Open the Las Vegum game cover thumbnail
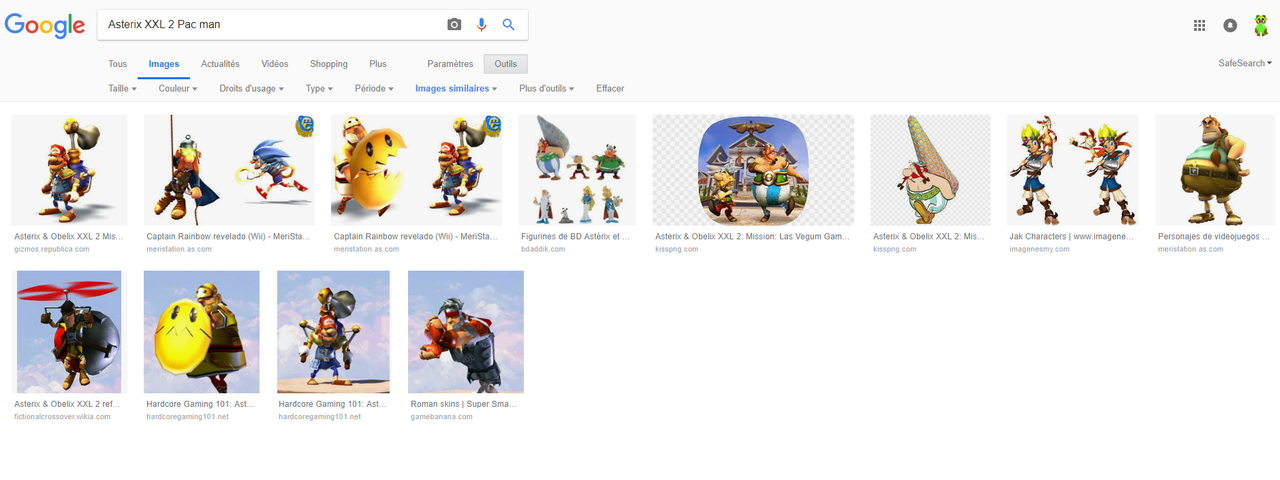This screenshot has height=480, width=1280. pyautogui.click(x=753, y=170)
